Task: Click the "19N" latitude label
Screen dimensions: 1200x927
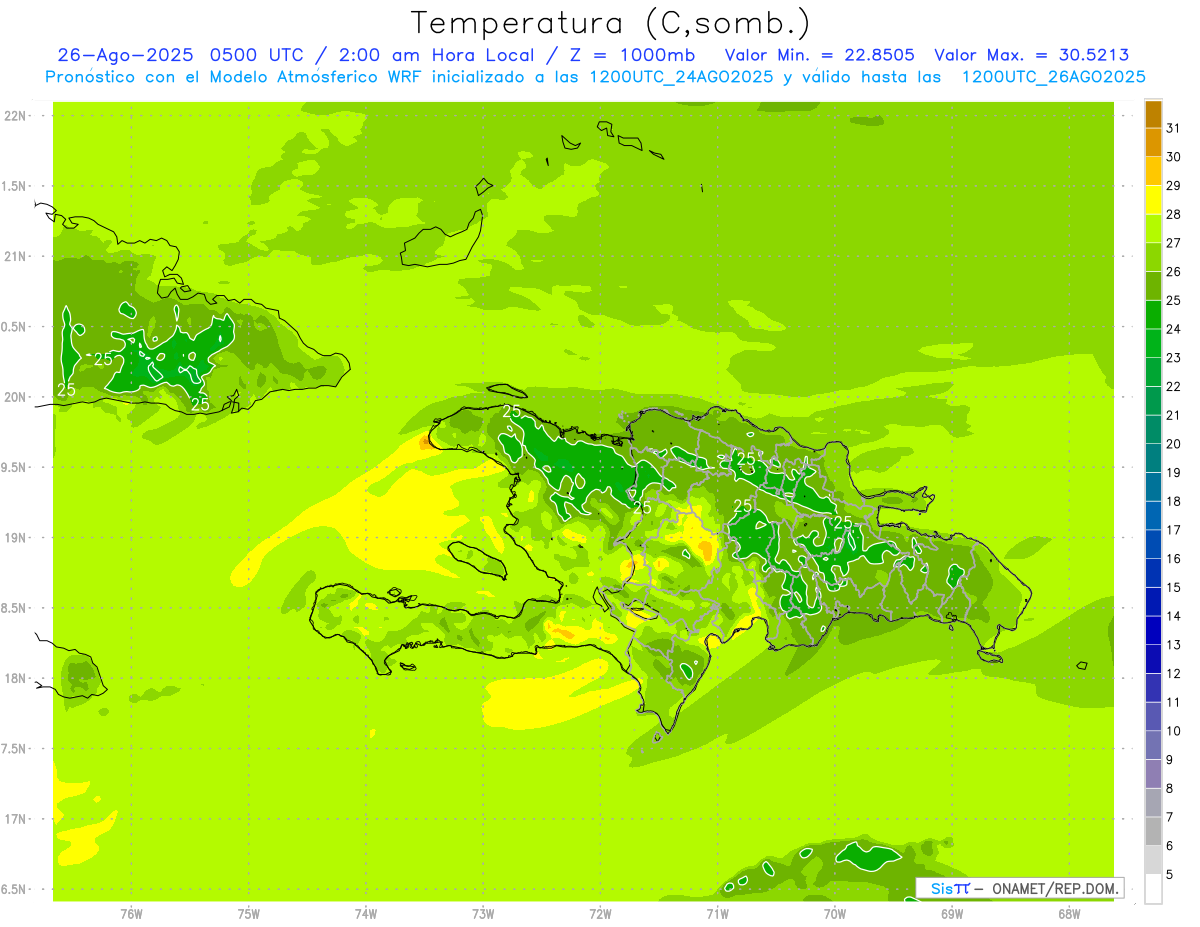Action: (16, 538)
